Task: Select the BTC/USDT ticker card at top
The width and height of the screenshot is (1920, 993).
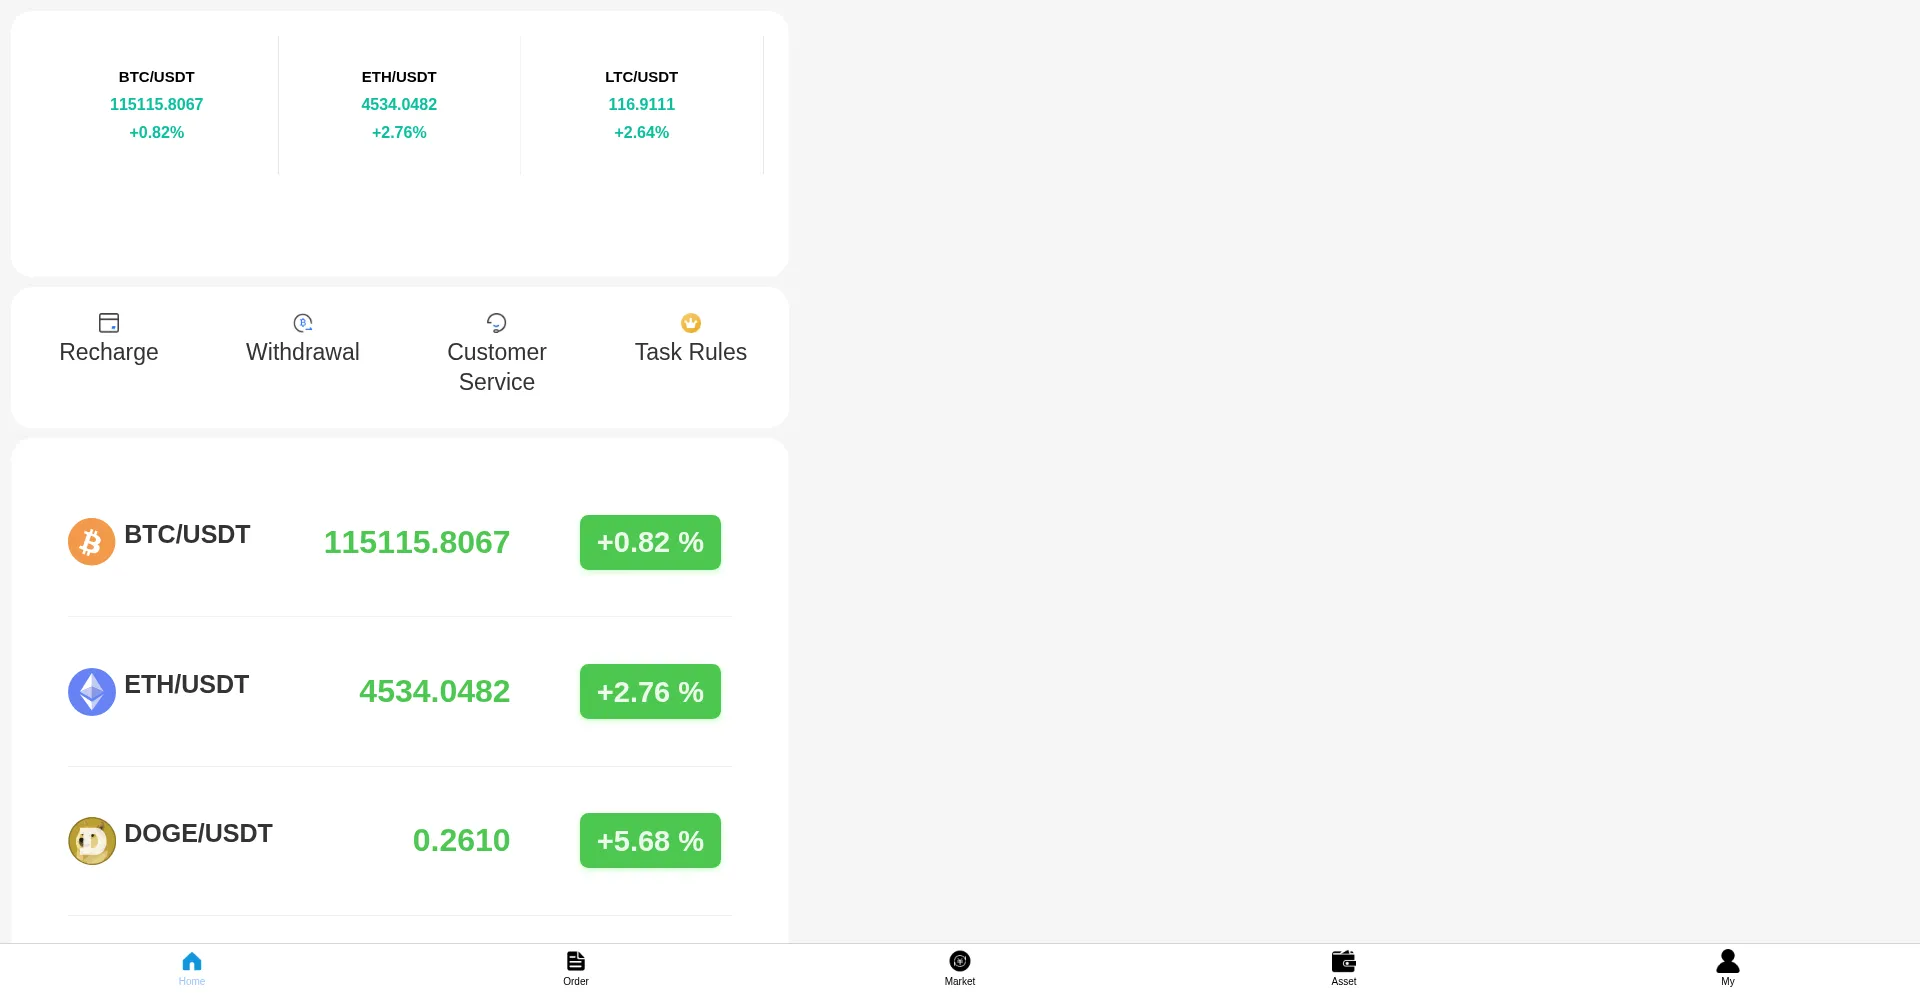Action: click(x=157, y=105)
